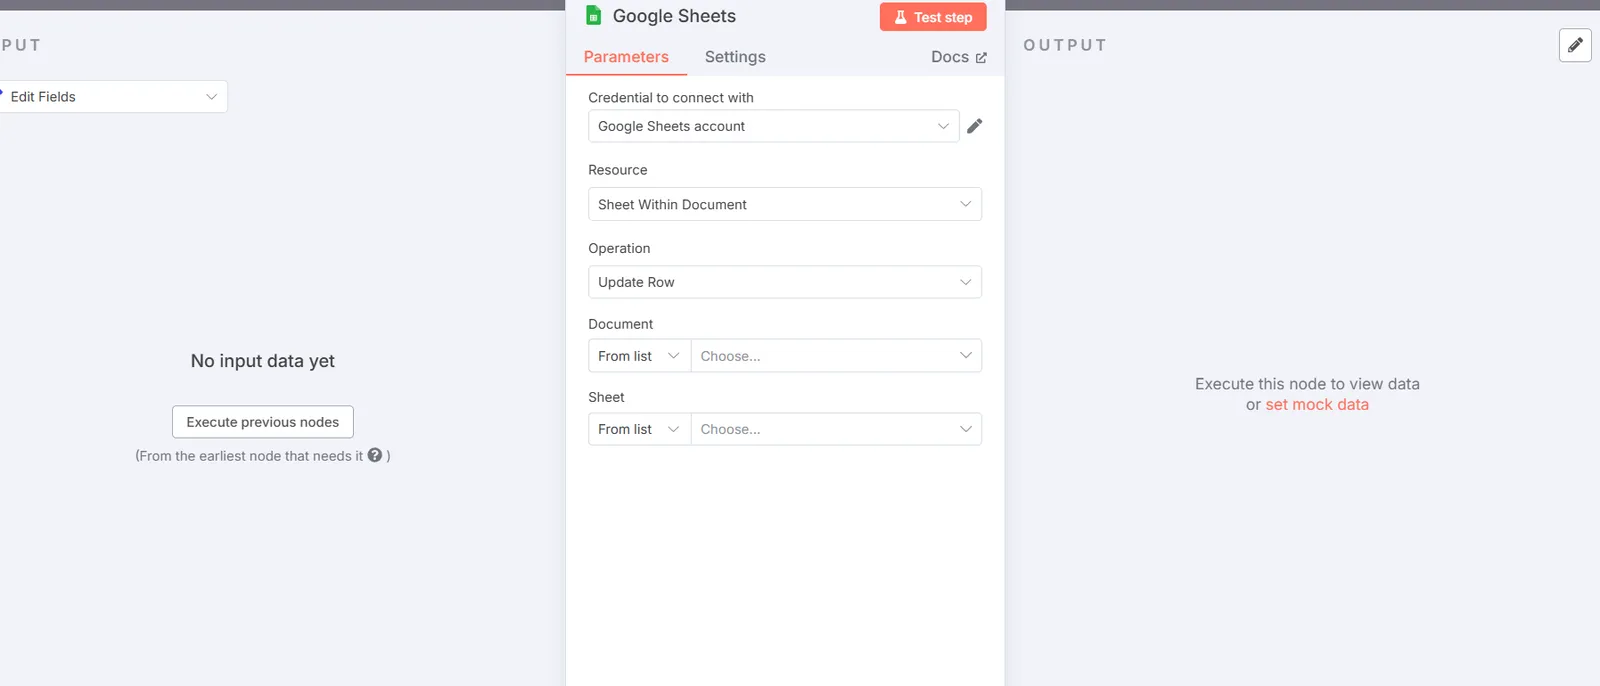
Task: Click the external link icon beside Docs
Action: 981,58
